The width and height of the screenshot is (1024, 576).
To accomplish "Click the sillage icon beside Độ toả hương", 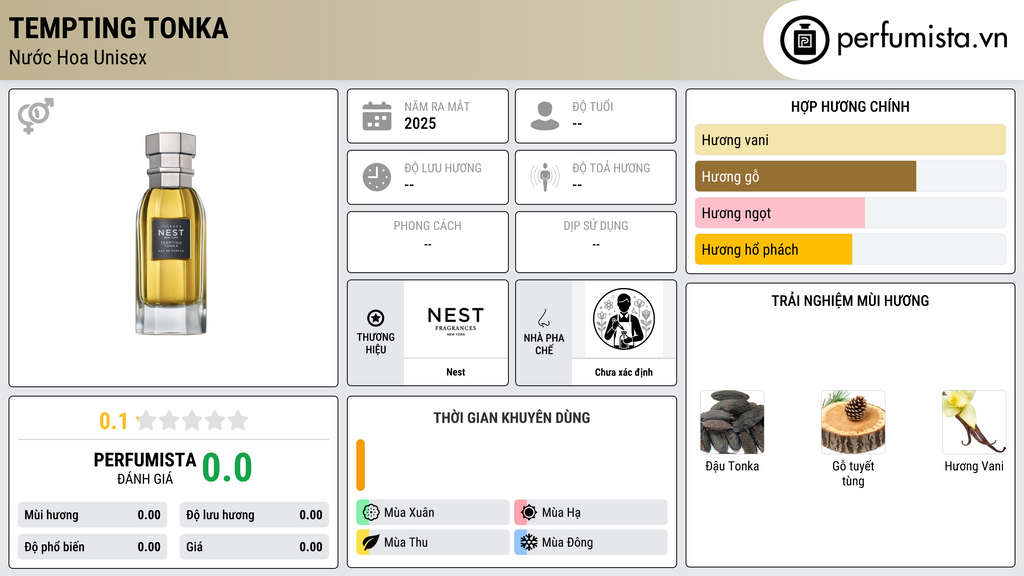I will click(x=545, y=177).
